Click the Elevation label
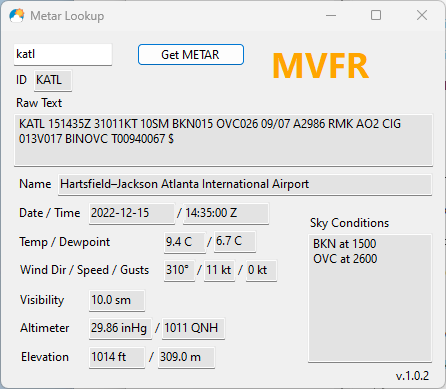This screenshot has width=446, height=389. 45,357
